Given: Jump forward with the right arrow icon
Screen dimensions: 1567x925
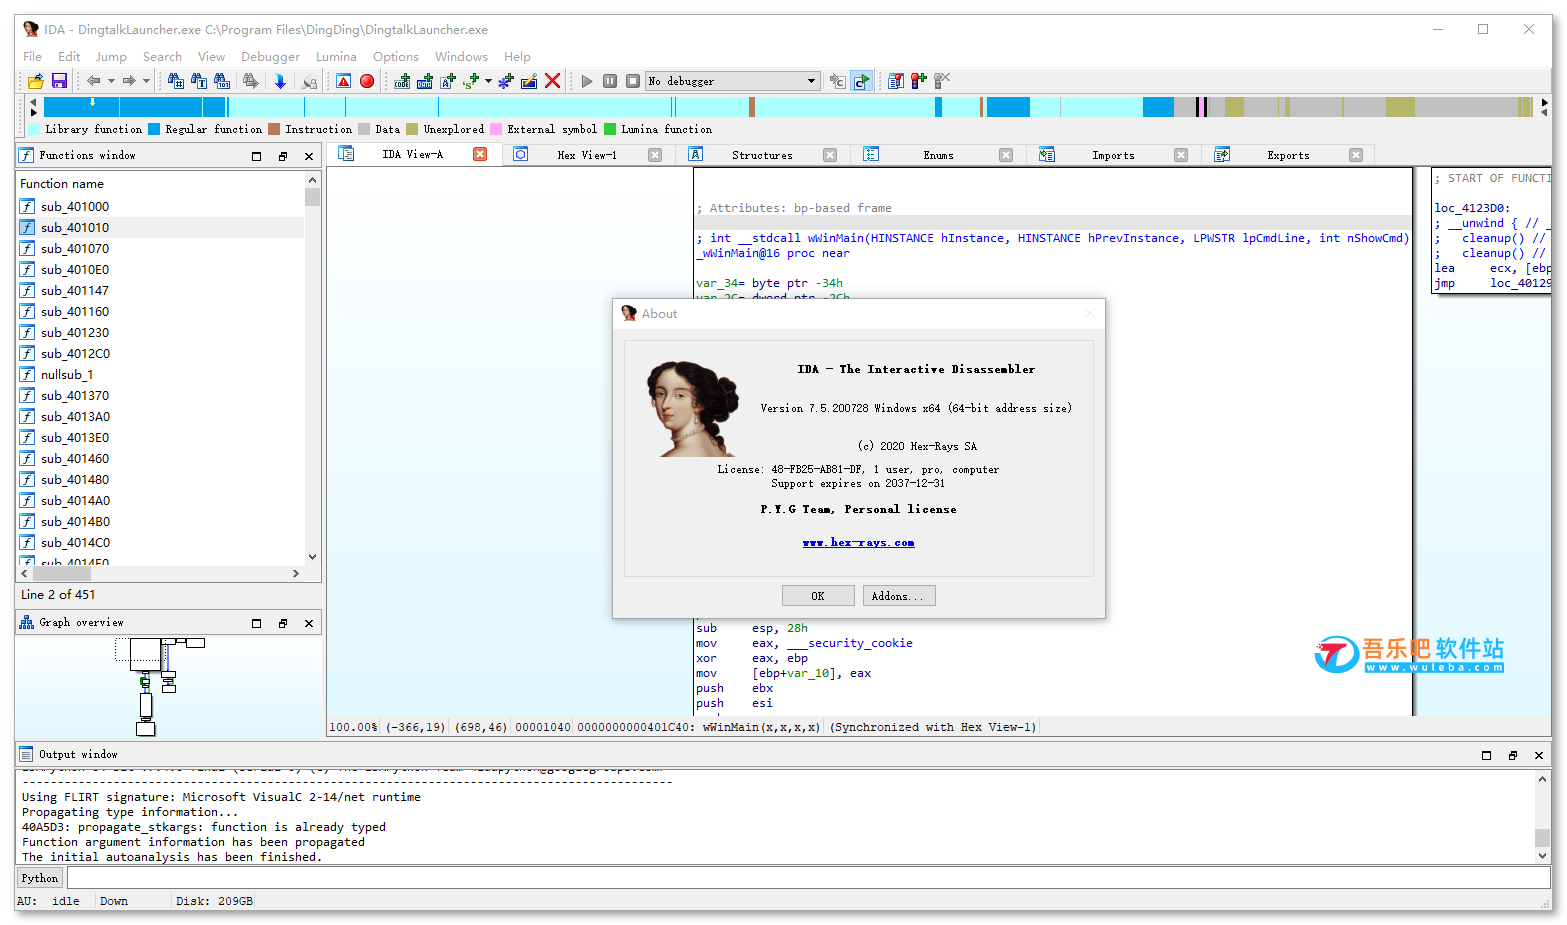Looking at the screenshot, I should coord(129,81).
